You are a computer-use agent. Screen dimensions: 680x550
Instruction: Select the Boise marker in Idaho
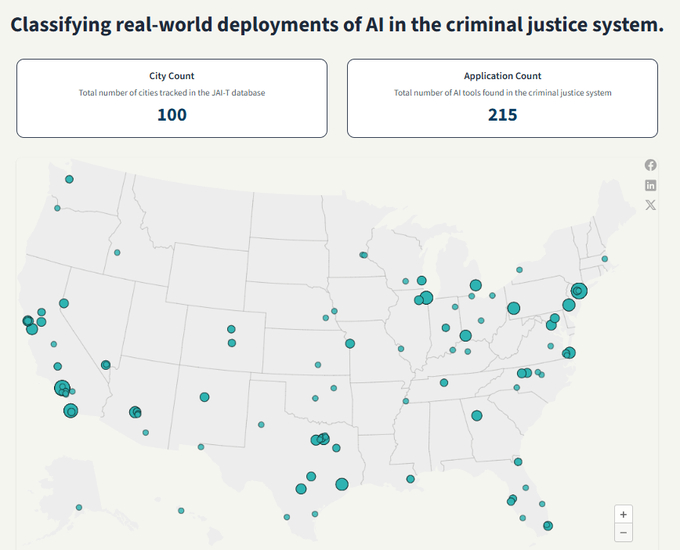click(x=117, y=253)
